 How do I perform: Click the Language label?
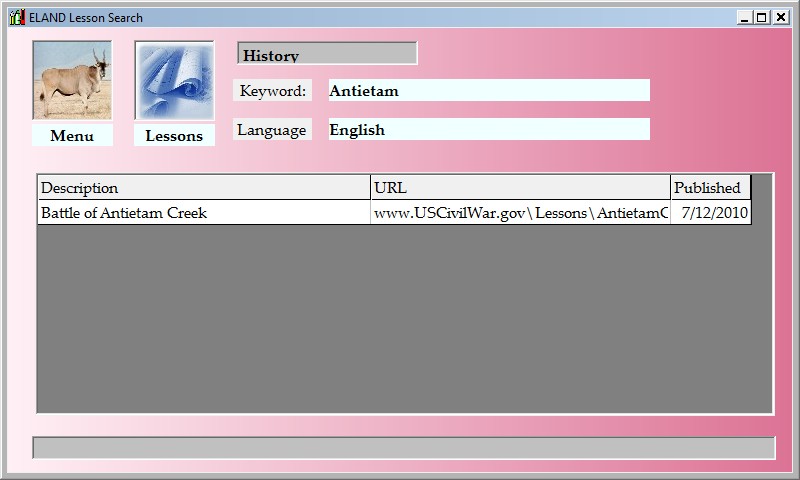point(272,130)
